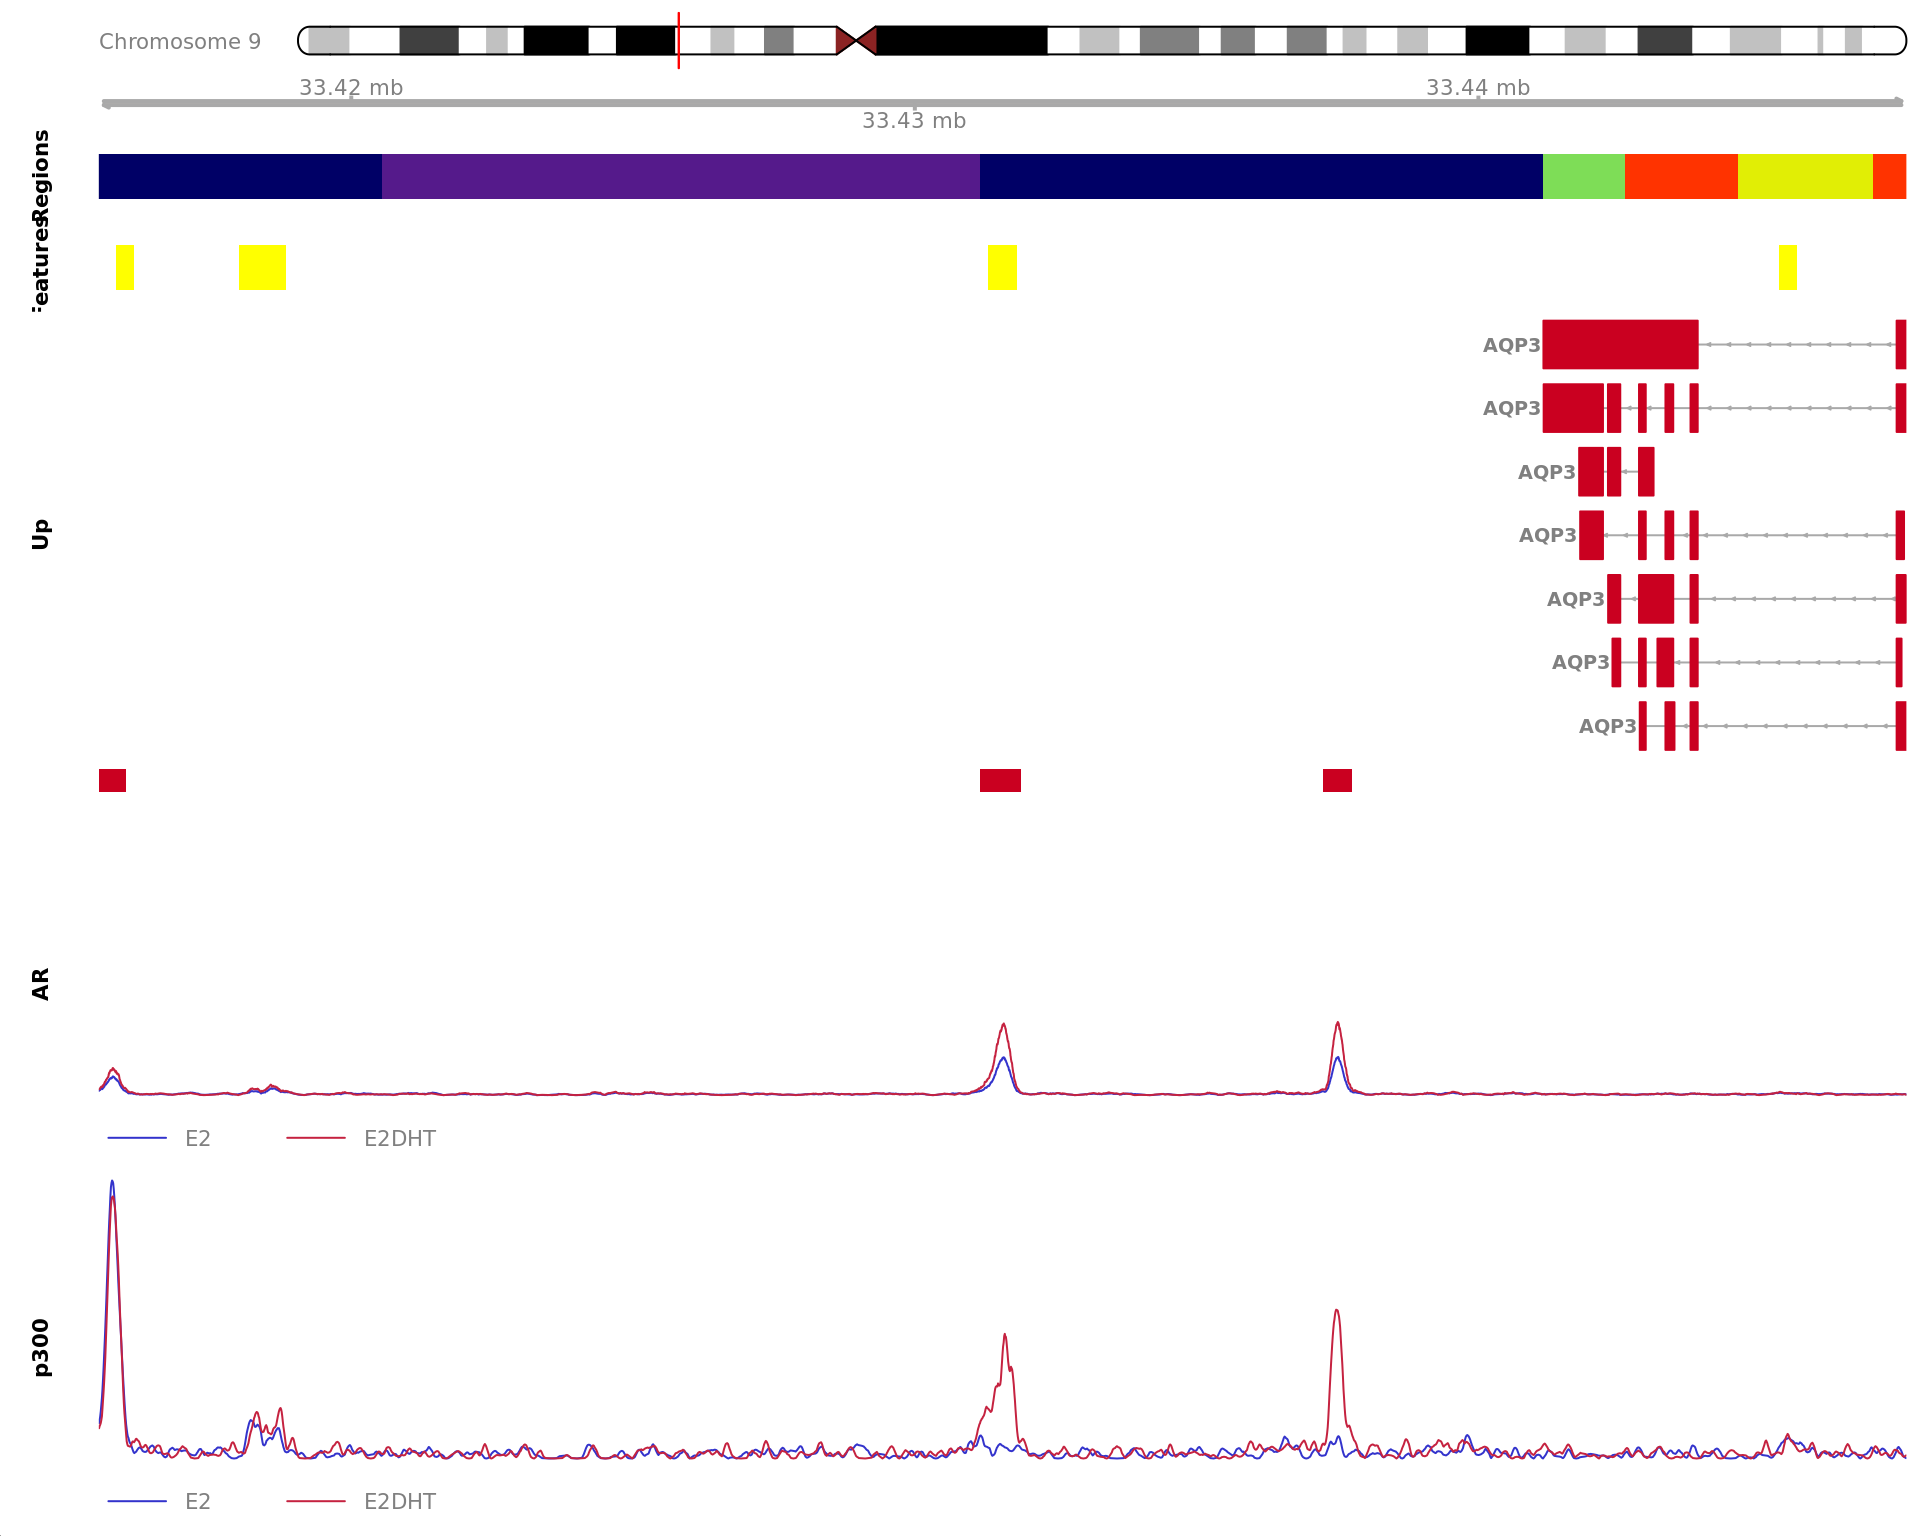Click the '33.43 mb' axis label
Viewport: 1920px width, 1536px height.
pyautogui.click(x=914, y=121)
